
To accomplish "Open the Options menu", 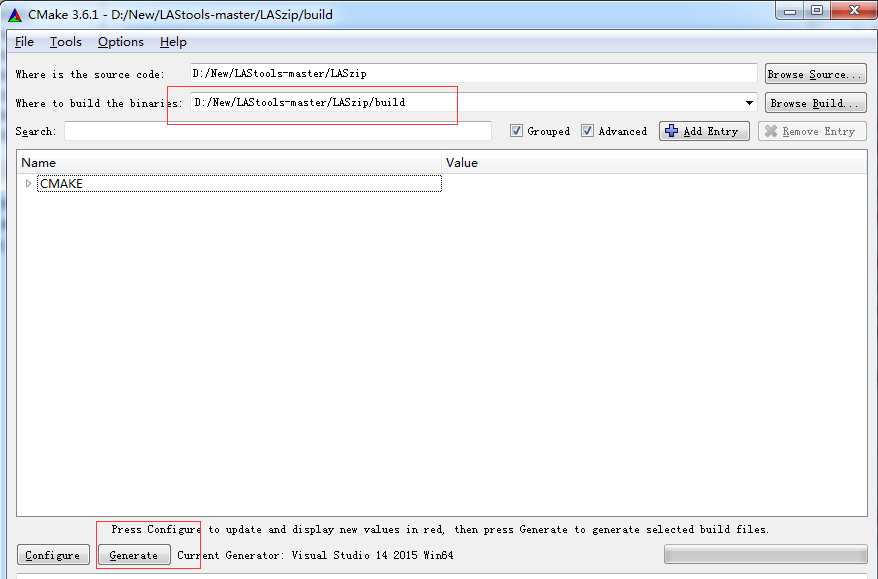I will pos(120,42).
